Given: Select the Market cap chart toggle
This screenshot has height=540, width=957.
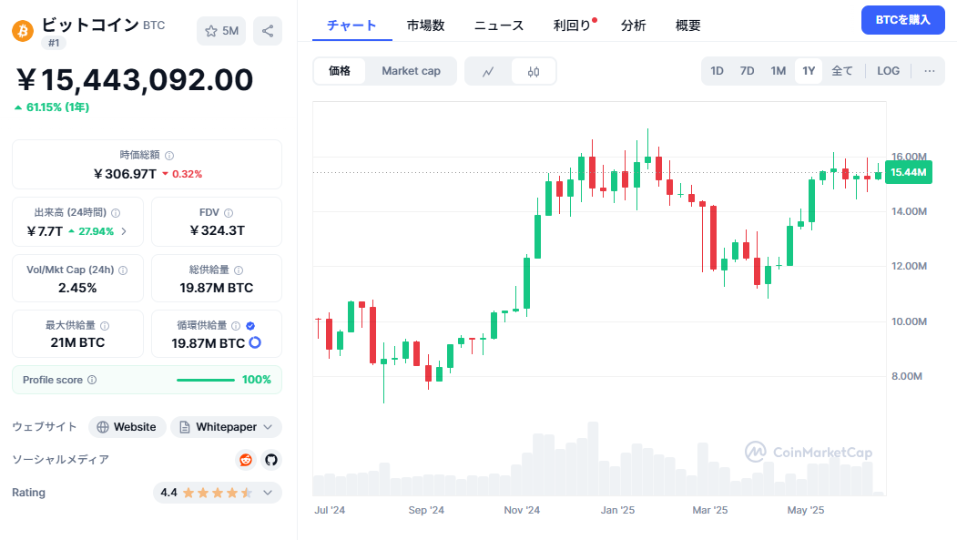Looking at the screenshot, I should [x=411, y=71].
